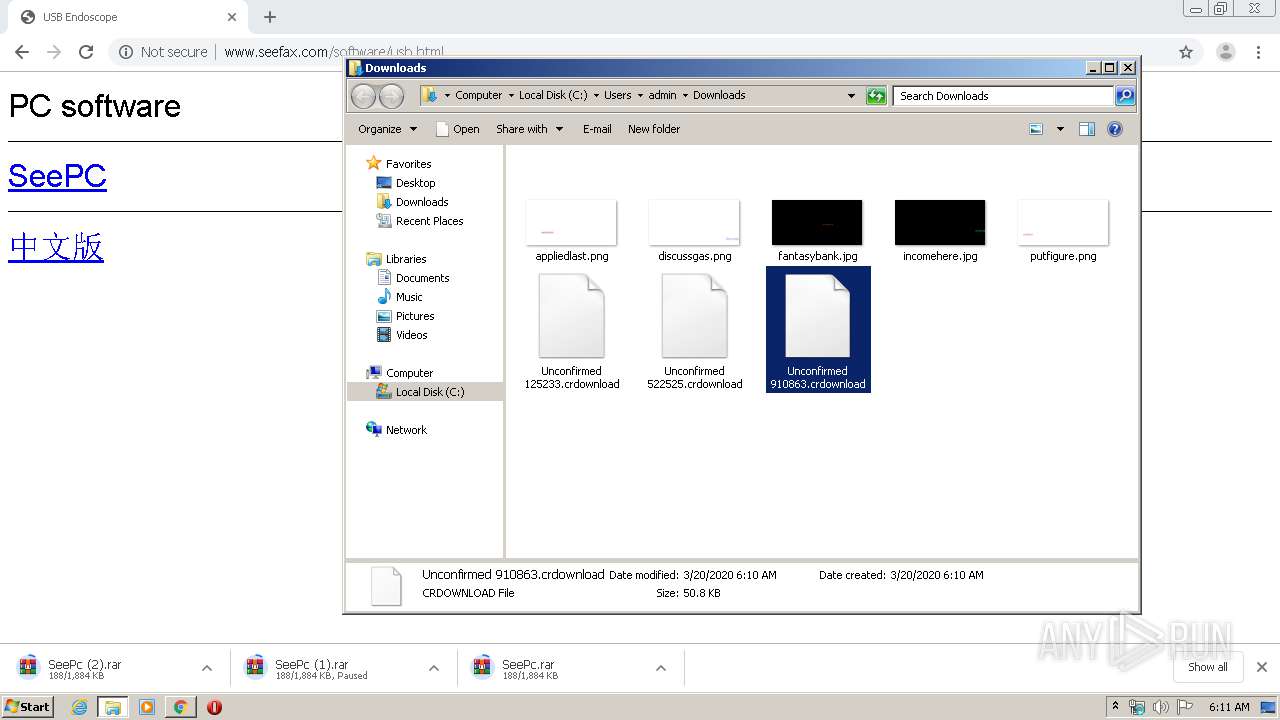Image resolution: width=1280 pixels, height=720 pixels.
Task: Select Network in navigation pane
Action: (x=397, y=430)
